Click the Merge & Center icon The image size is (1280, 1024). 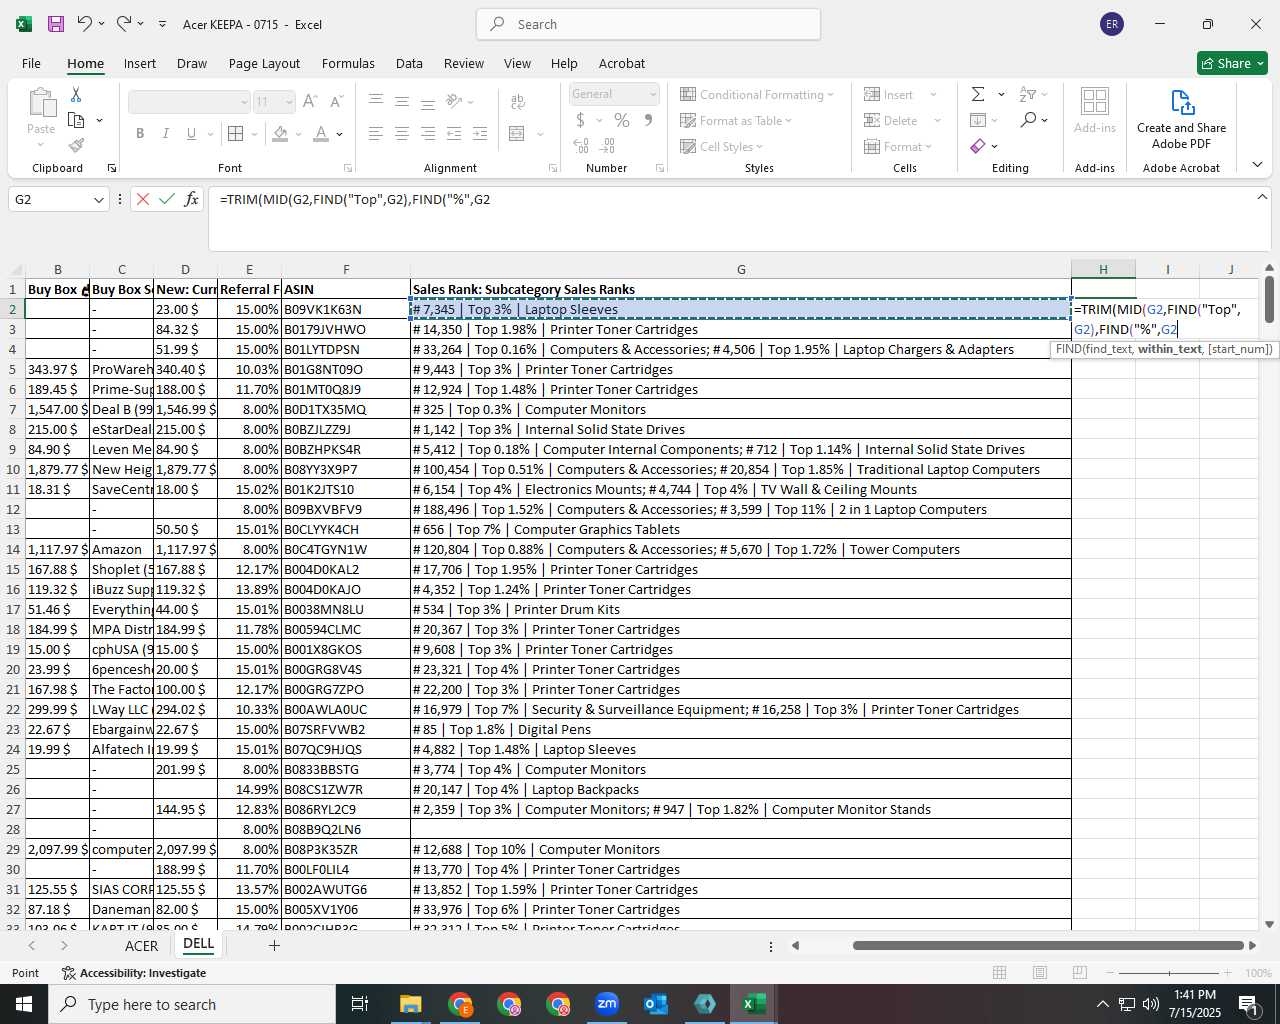[517, 133]
